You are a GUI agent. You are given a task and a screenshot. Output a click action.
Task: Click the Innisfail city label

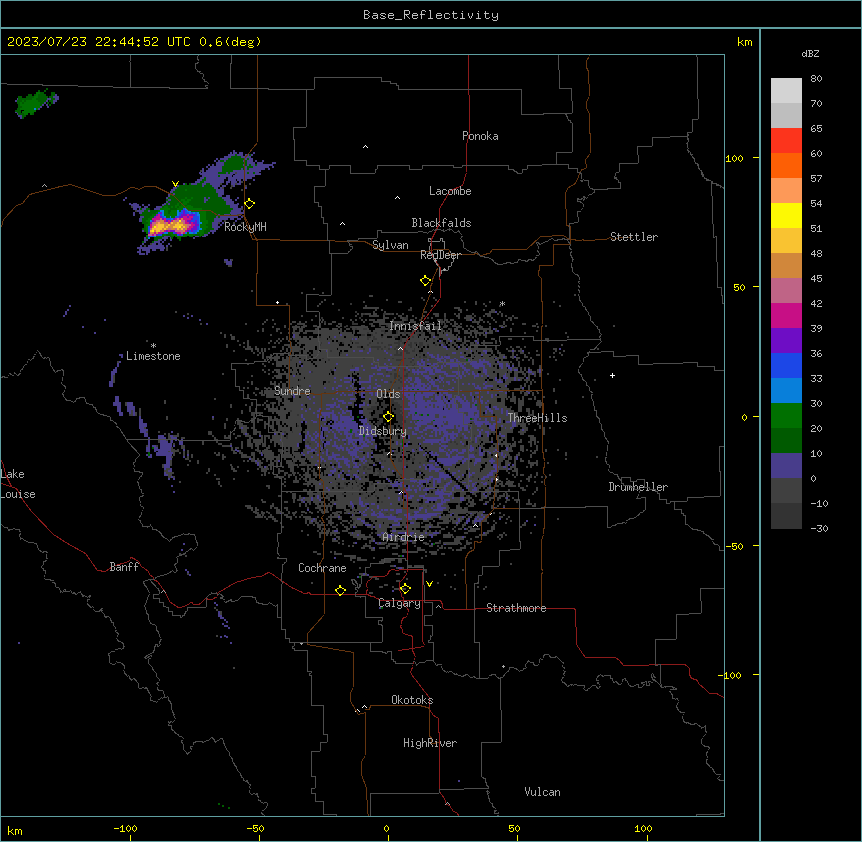pos(416,326)
